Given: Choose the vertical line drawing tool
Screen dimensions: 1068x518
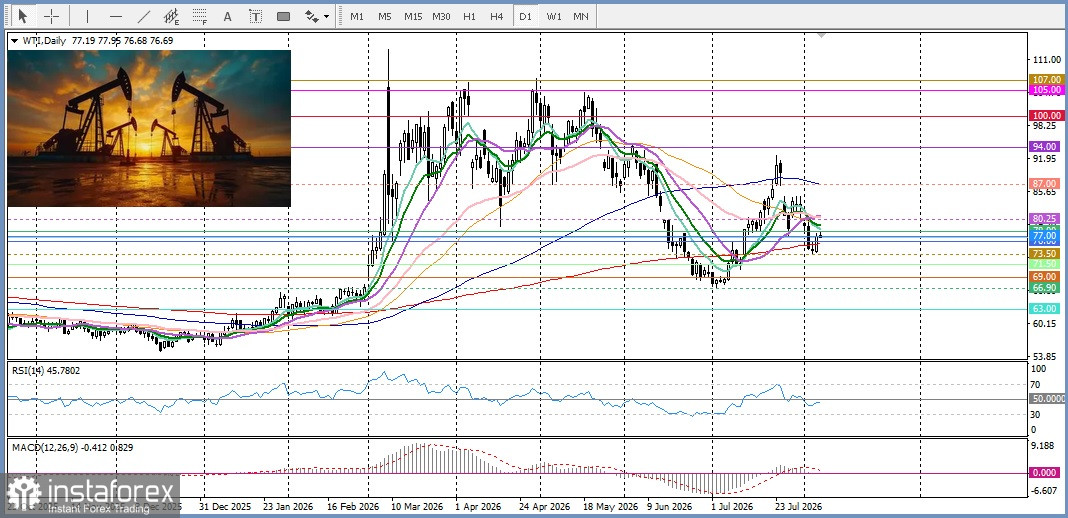Looking at the screenshot, I should [87, 16].
